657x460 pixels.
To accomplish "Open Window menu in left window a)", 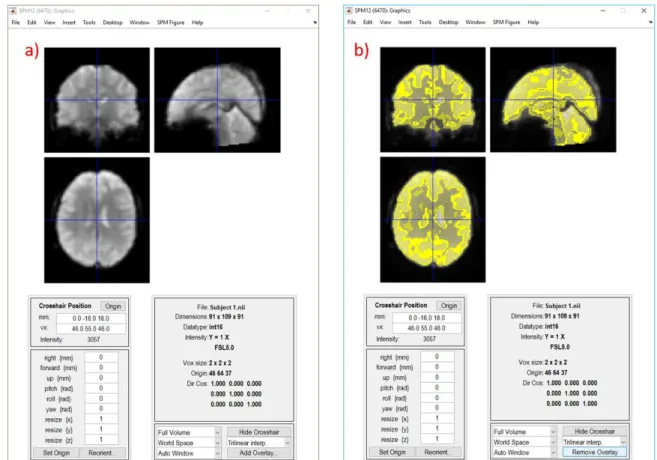I will (140, 23).
